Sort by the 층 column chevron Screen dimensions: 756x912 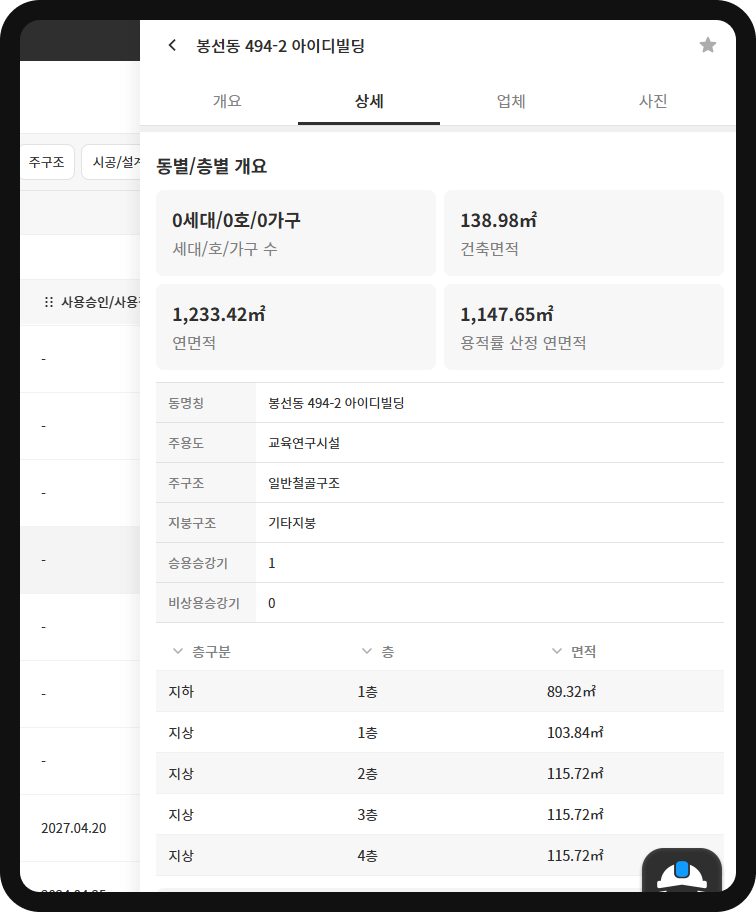(367, 651)
